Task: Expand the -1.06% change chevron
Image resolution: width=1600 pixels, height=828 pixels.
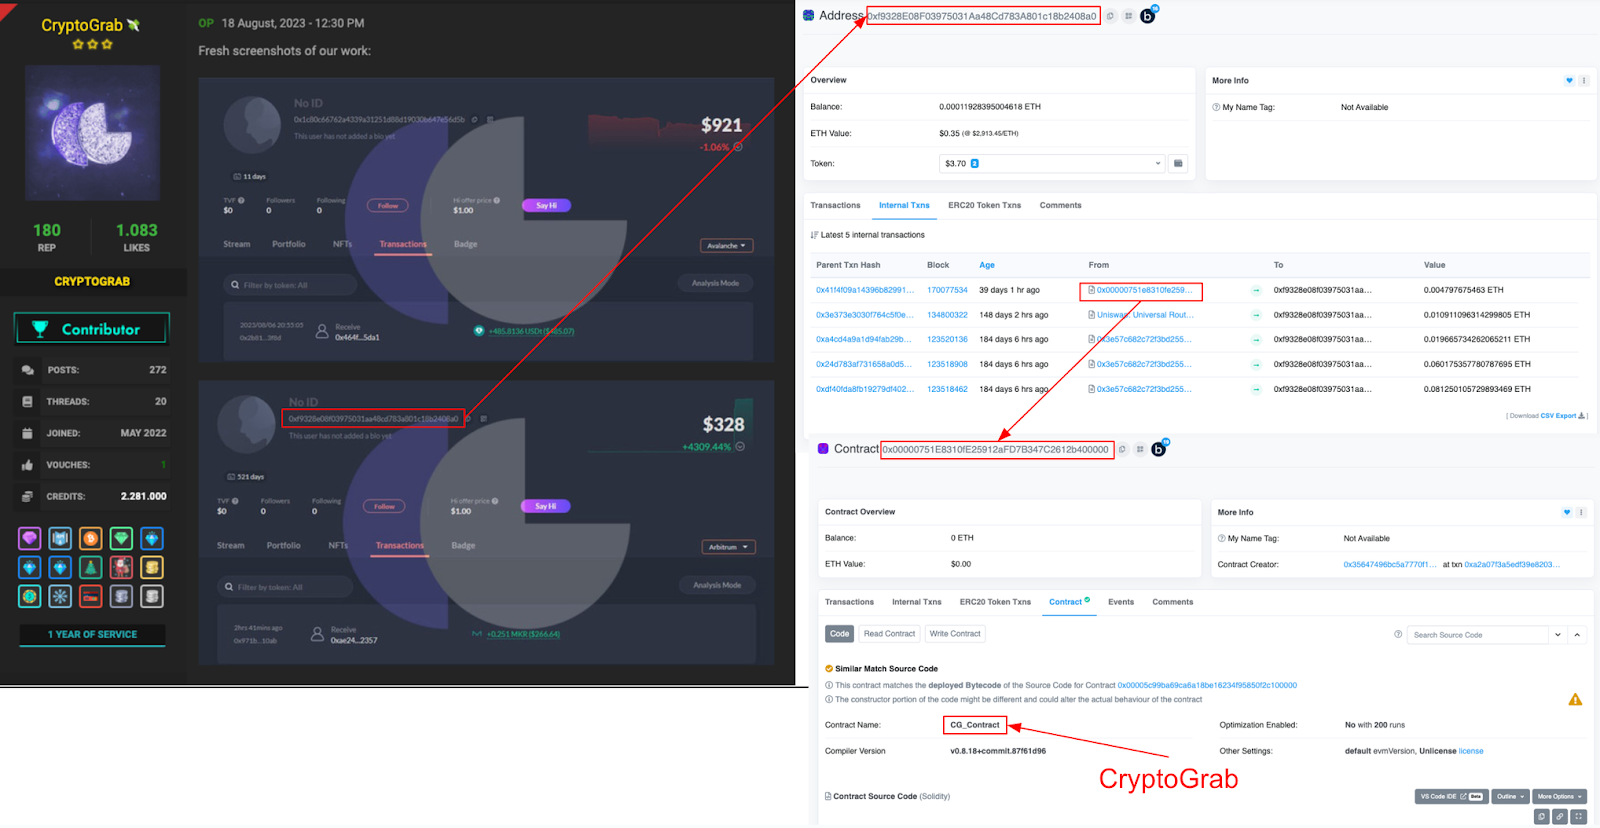Action: (738, 147)
